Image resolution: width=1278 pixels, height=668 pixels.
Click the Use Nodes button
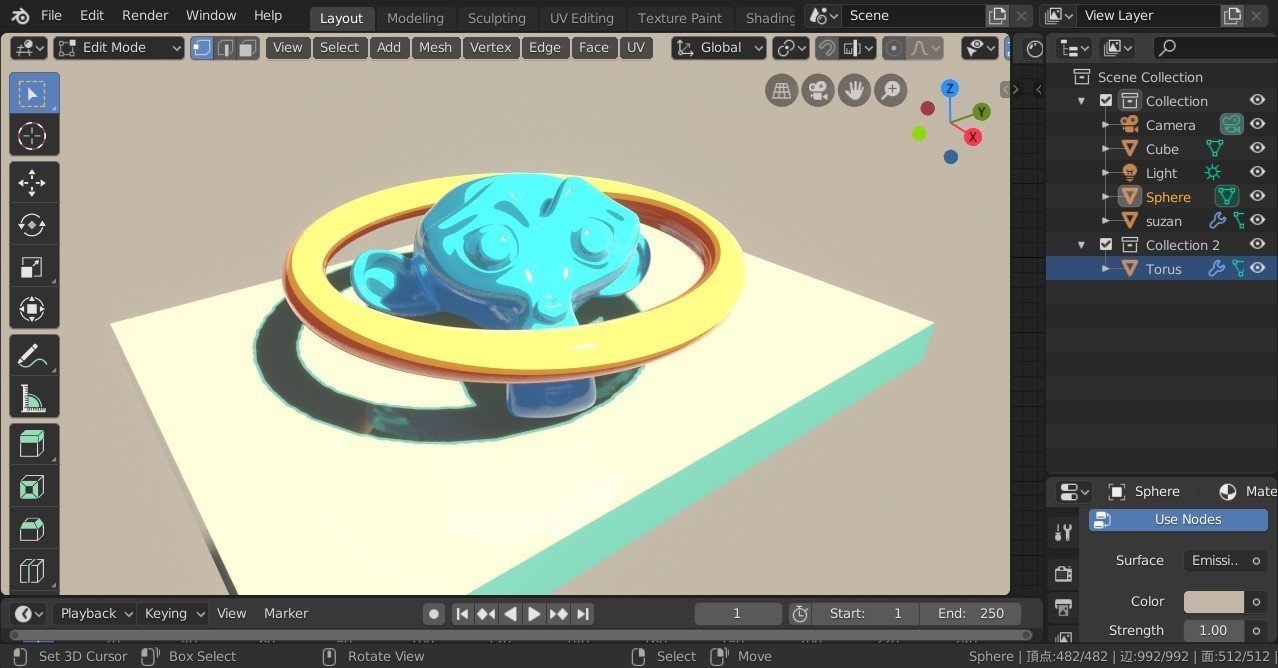[x=1178, y=519]
